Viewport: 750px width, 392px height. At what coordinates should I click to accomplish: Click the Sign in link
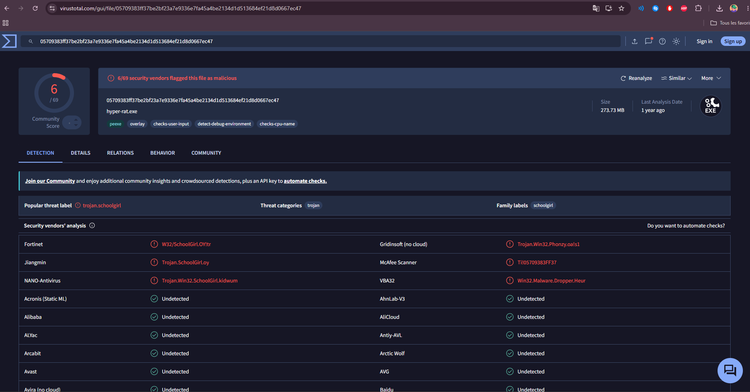[704, 42]
